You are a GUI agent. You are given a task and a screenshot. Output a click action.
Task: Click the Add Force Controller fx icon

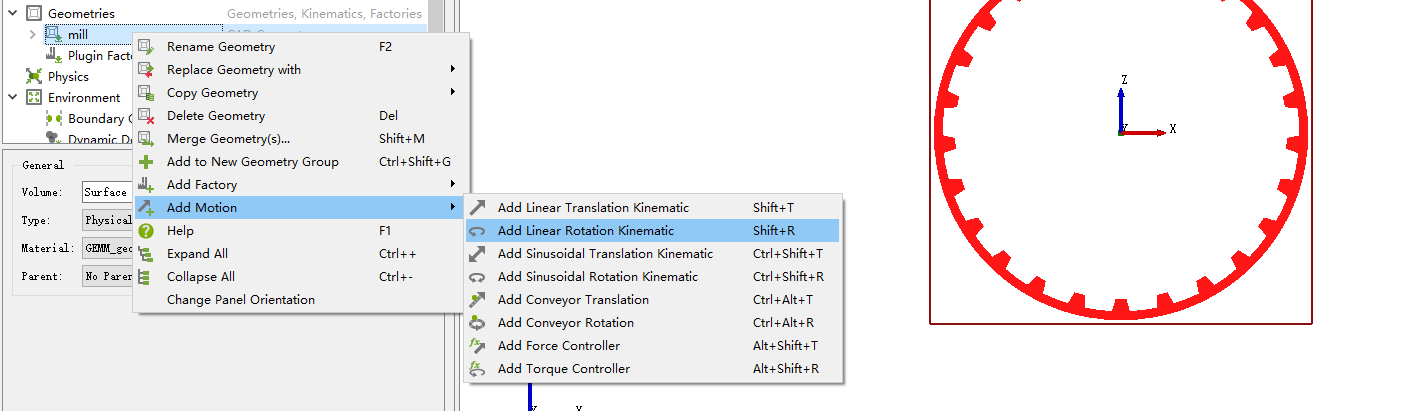pos(478,346)
